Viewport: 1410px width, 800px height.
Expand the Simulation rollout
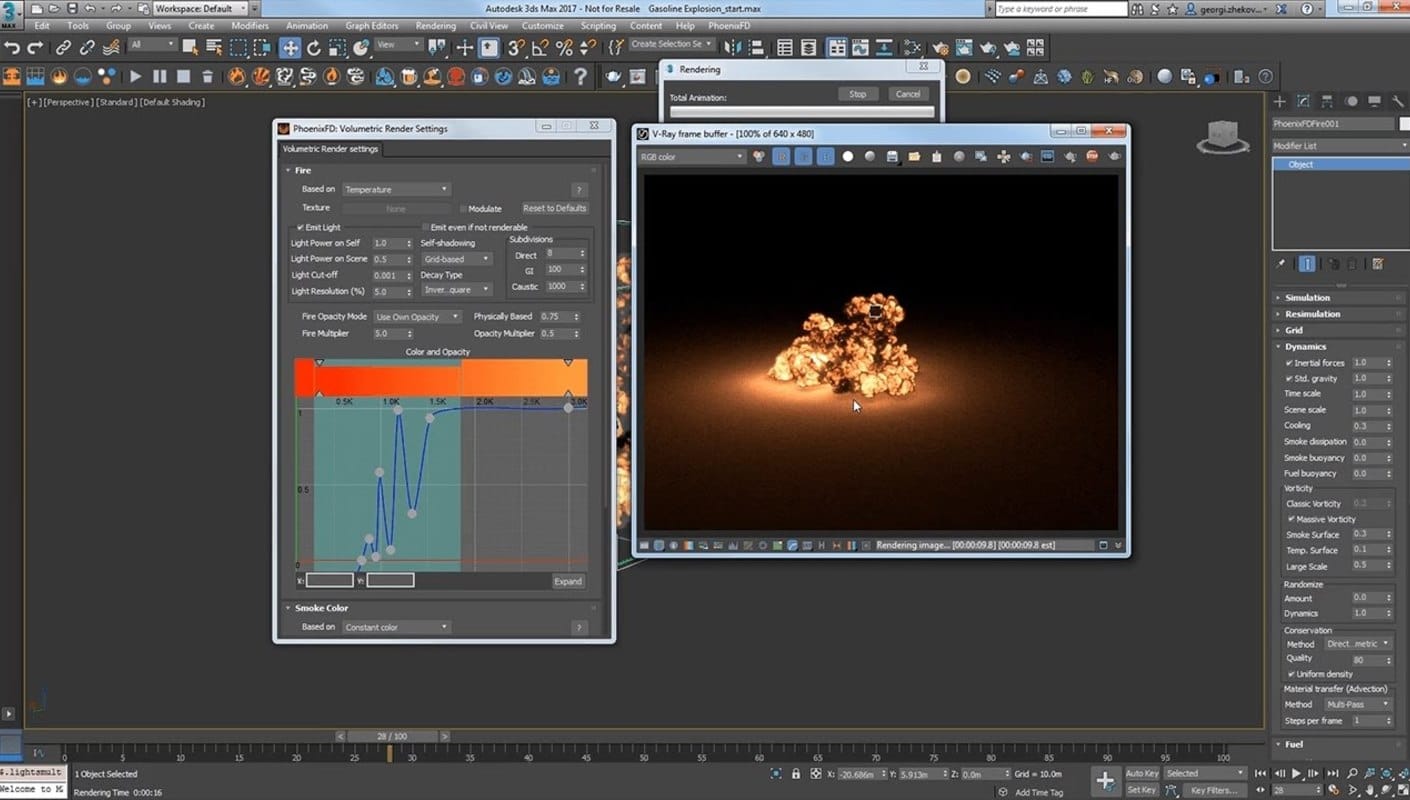[x=1307, y=298]
